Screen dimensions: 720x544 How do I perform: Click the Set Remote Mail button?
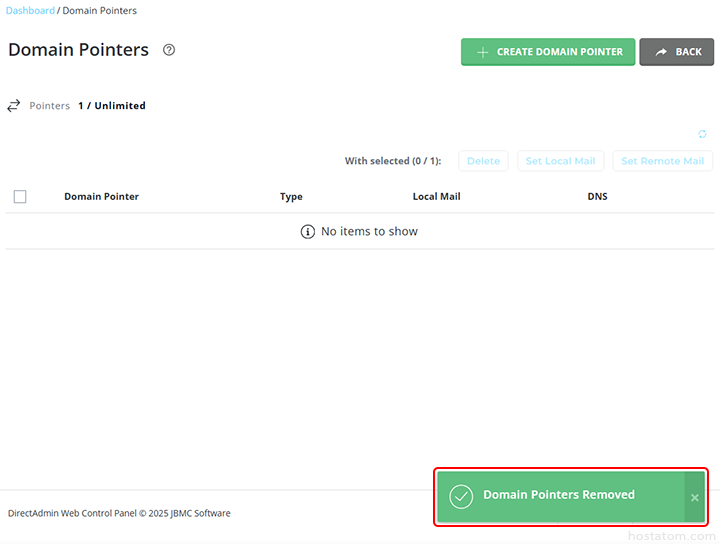pyautogui.click(x=663, y=161)
